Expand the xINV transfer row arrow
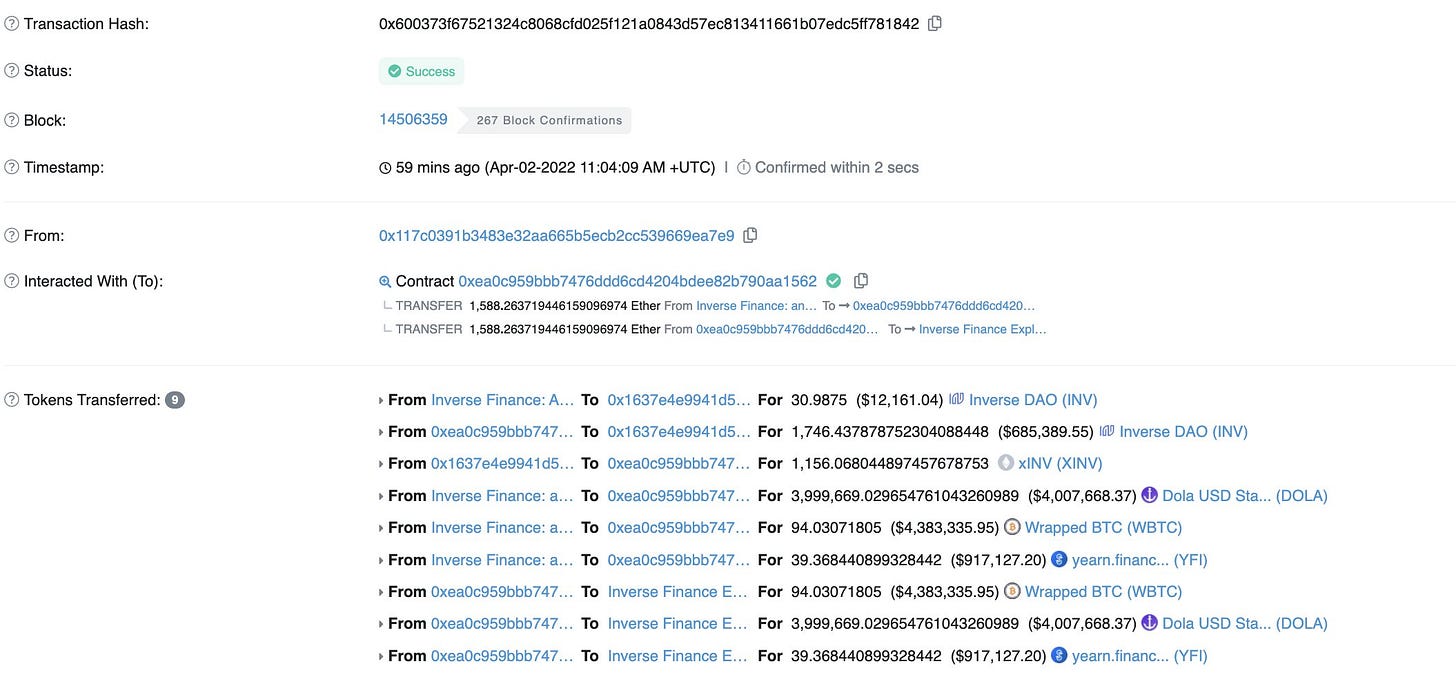 (381, 464)
